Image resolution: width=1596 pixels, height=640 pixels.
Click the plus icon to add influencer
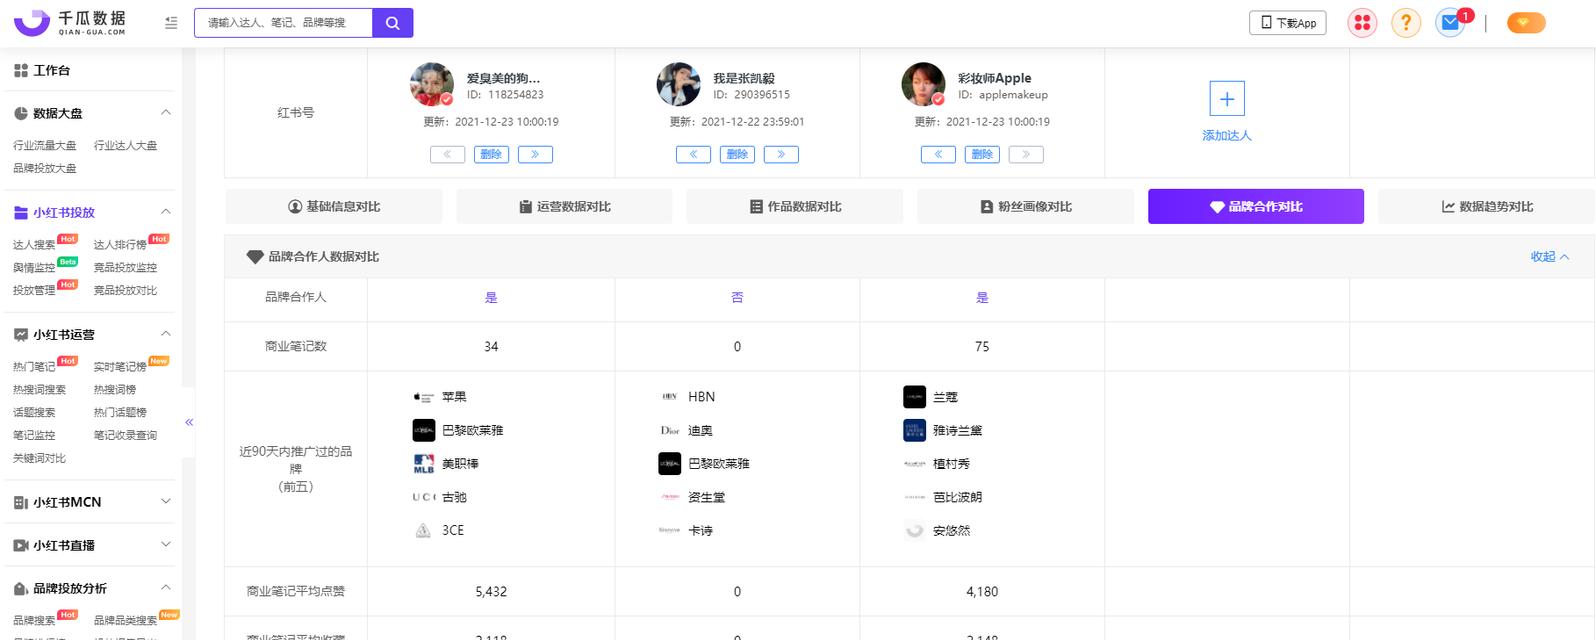click(x=1227, y=99)
